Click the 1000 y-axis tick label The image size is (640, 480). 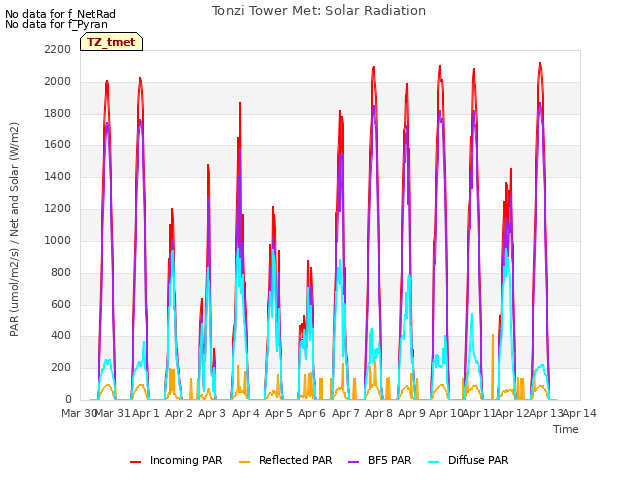click(x=58, y=240)
